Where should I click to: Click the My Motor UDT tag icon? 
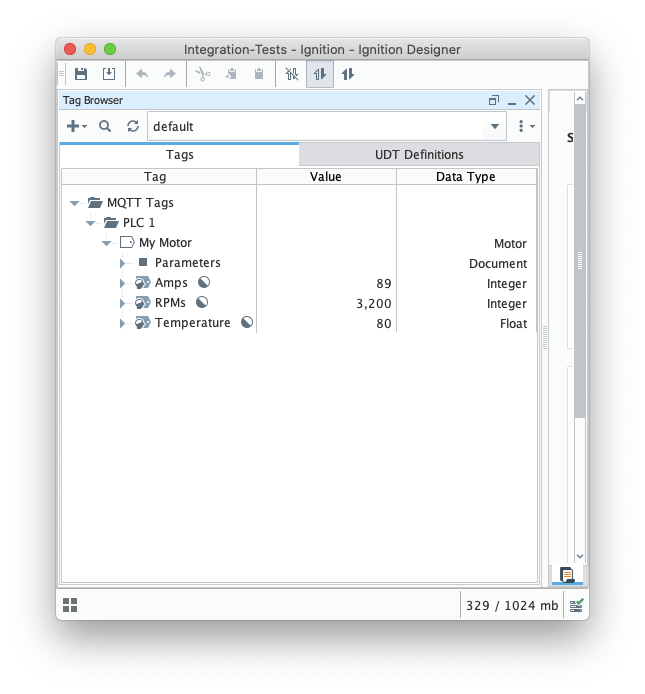coord(127,243)
